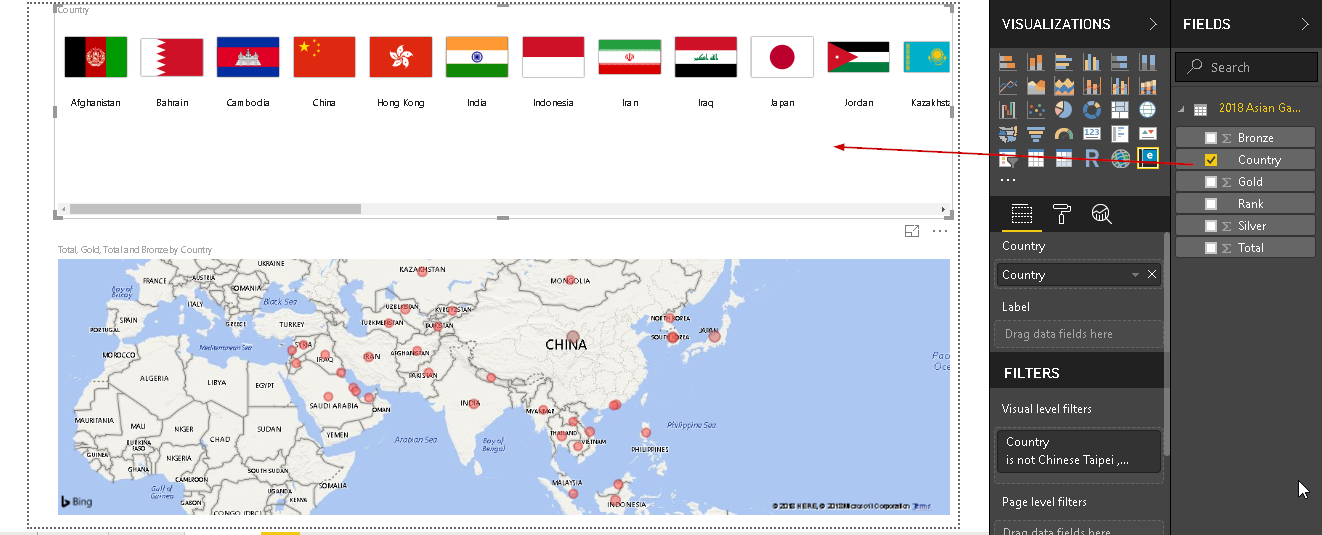The image size is (1322, 535).
Task: Check the Total field checkbox
Action: pyautogui.click(x=1211, y=248)
